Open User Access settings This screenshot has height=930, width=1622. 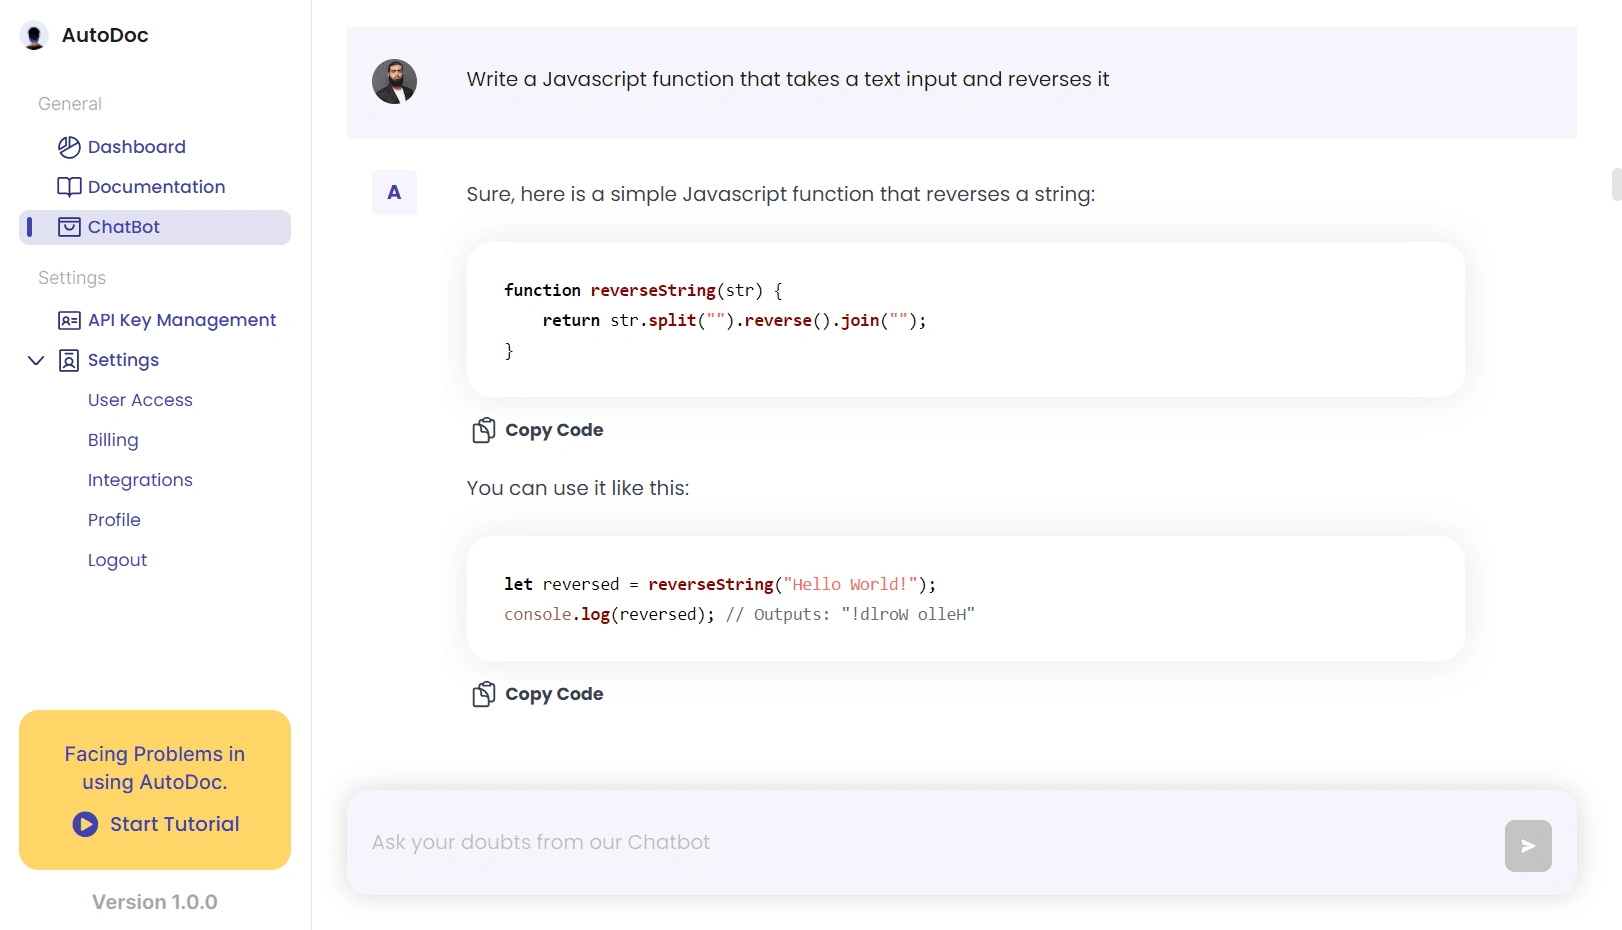pos(140,400)
